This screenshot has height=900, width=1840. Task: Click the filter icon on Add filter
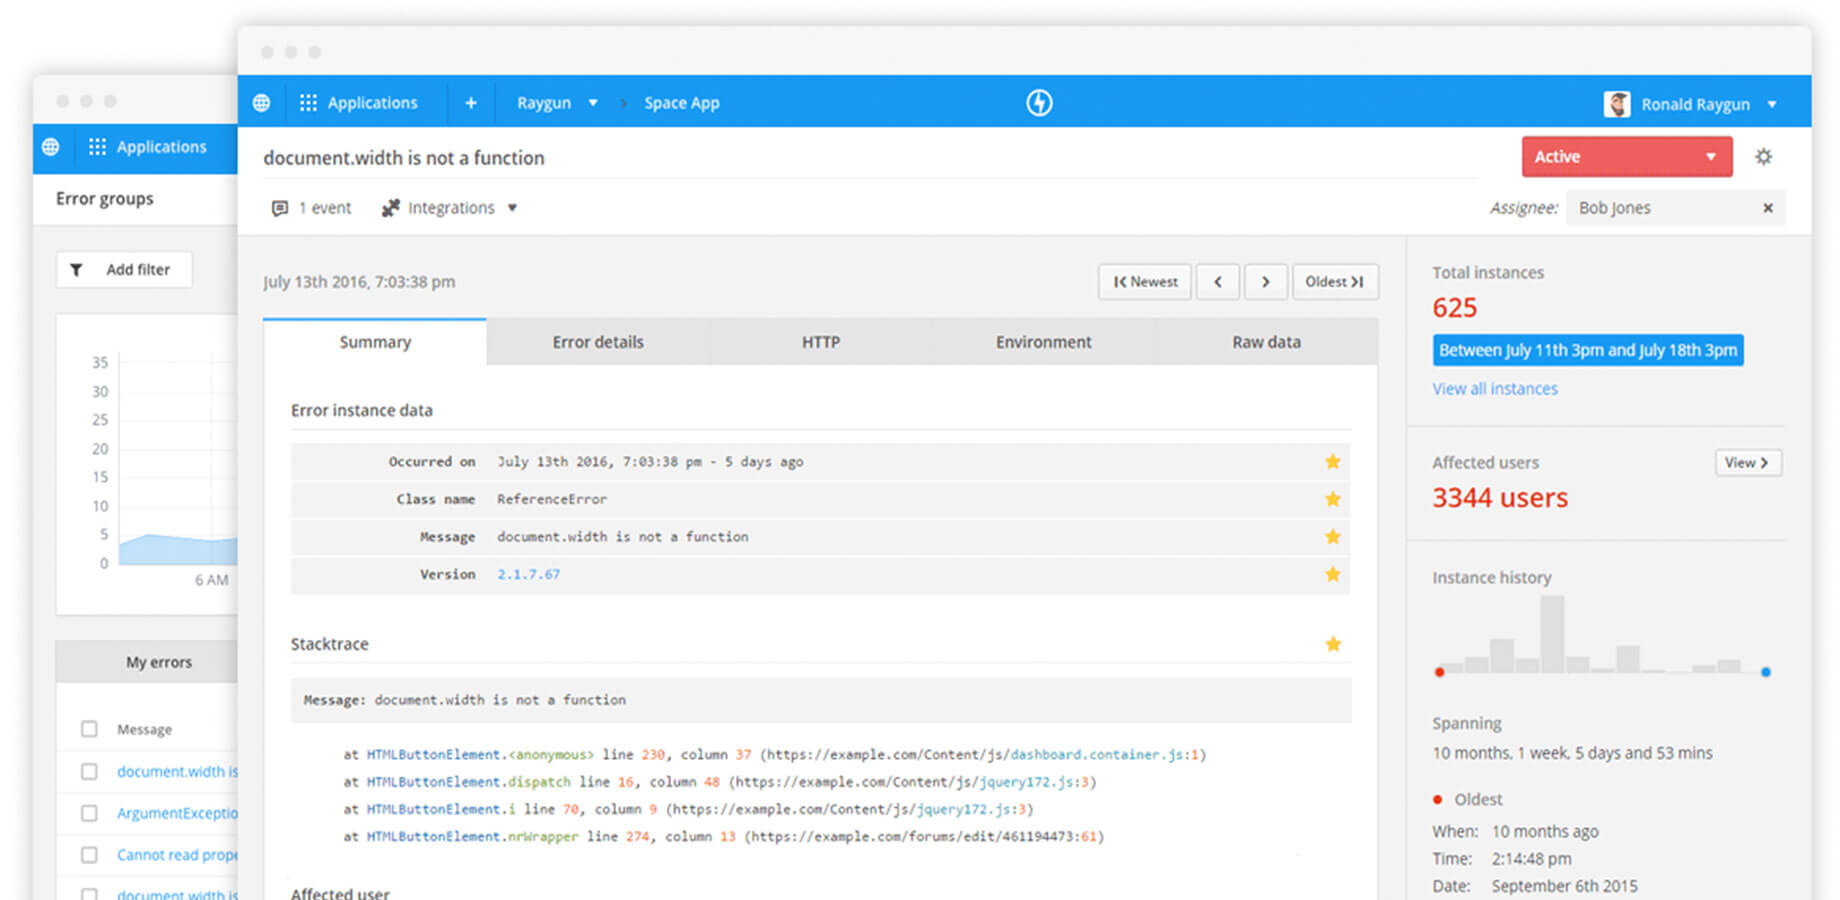click(77, 269)
